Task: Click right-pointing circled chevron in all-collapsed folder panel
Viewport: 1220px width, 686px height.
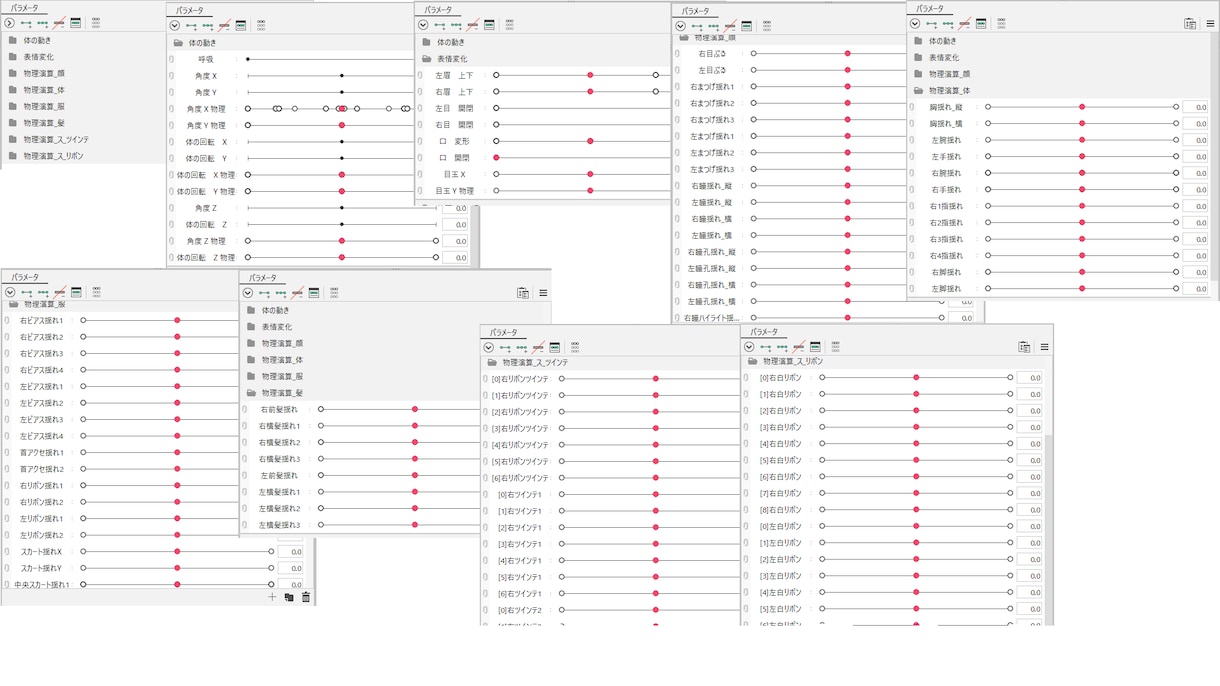Action: [9, 23]
